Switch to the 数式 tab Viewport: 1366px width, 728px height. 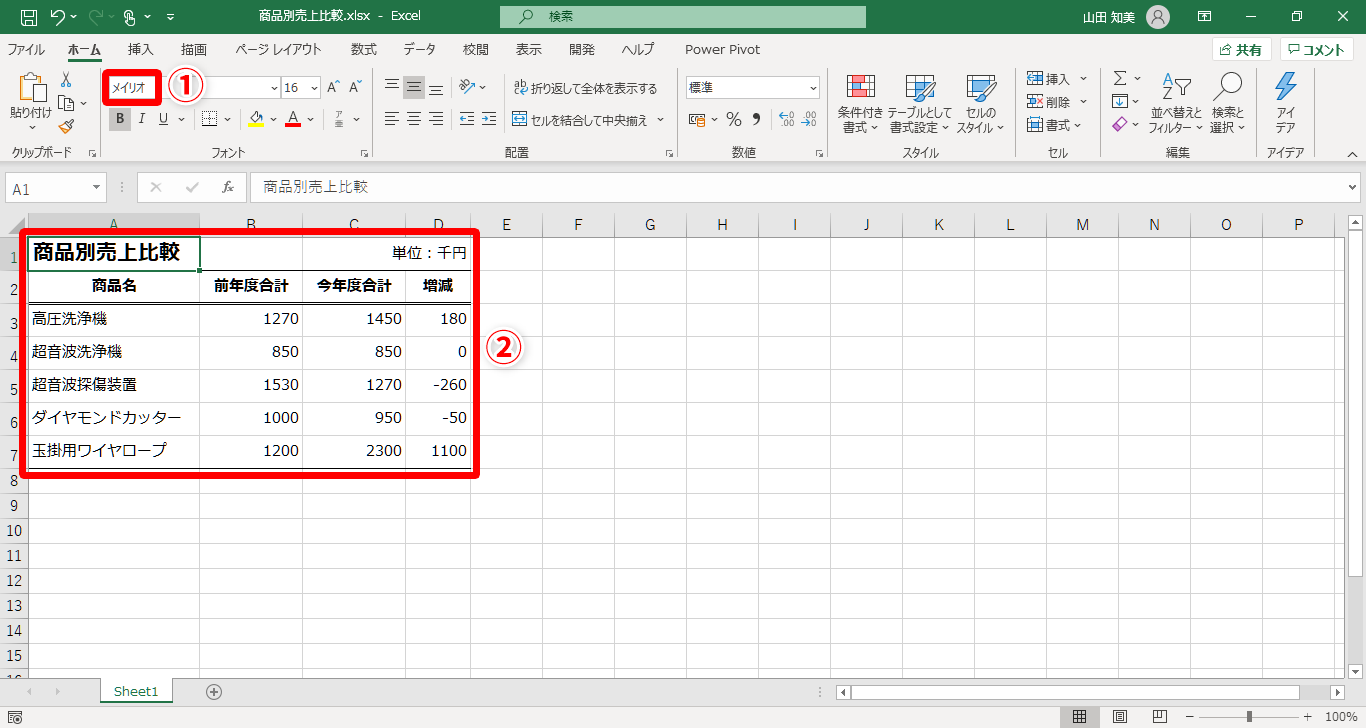(364, 50)
